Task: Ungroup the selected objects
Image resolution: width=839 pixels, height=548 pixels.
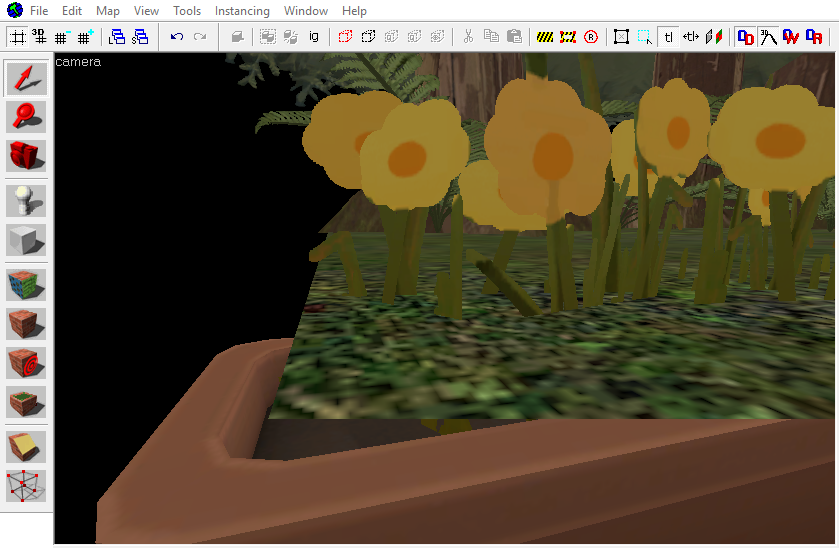Action: tap(291, 37)
